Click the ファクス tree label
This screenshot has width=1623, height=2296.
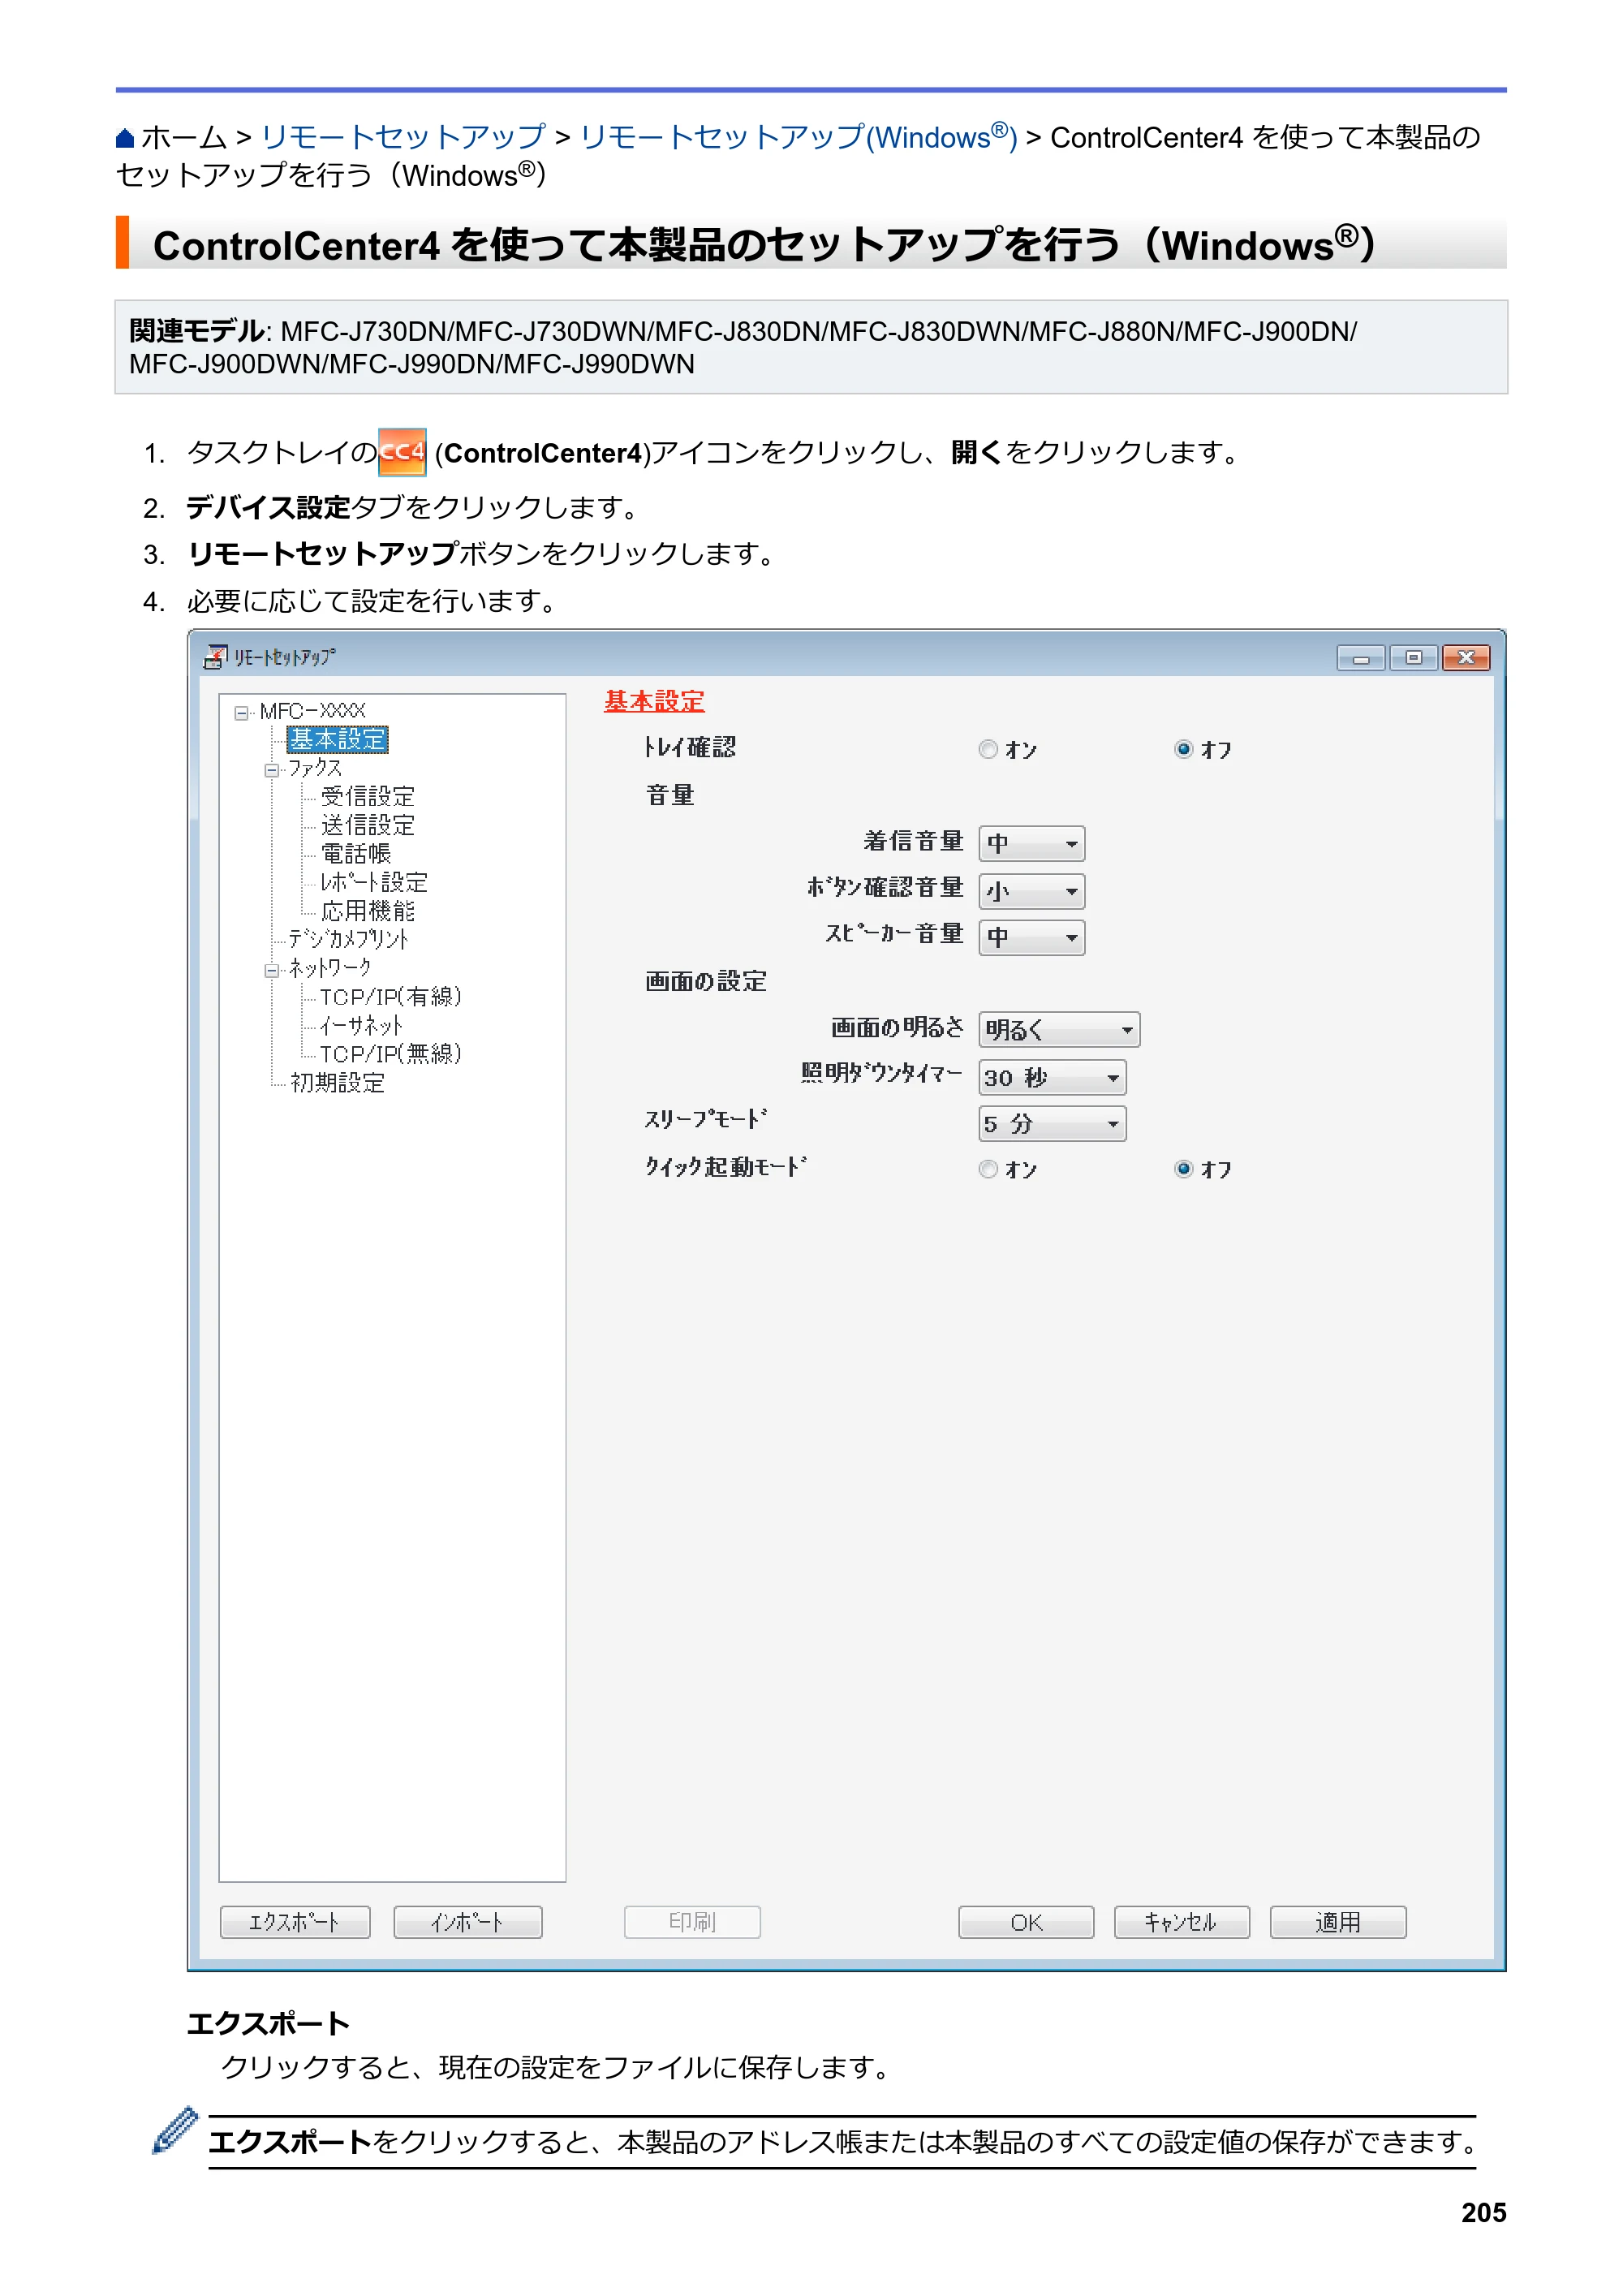coord(315,768)
